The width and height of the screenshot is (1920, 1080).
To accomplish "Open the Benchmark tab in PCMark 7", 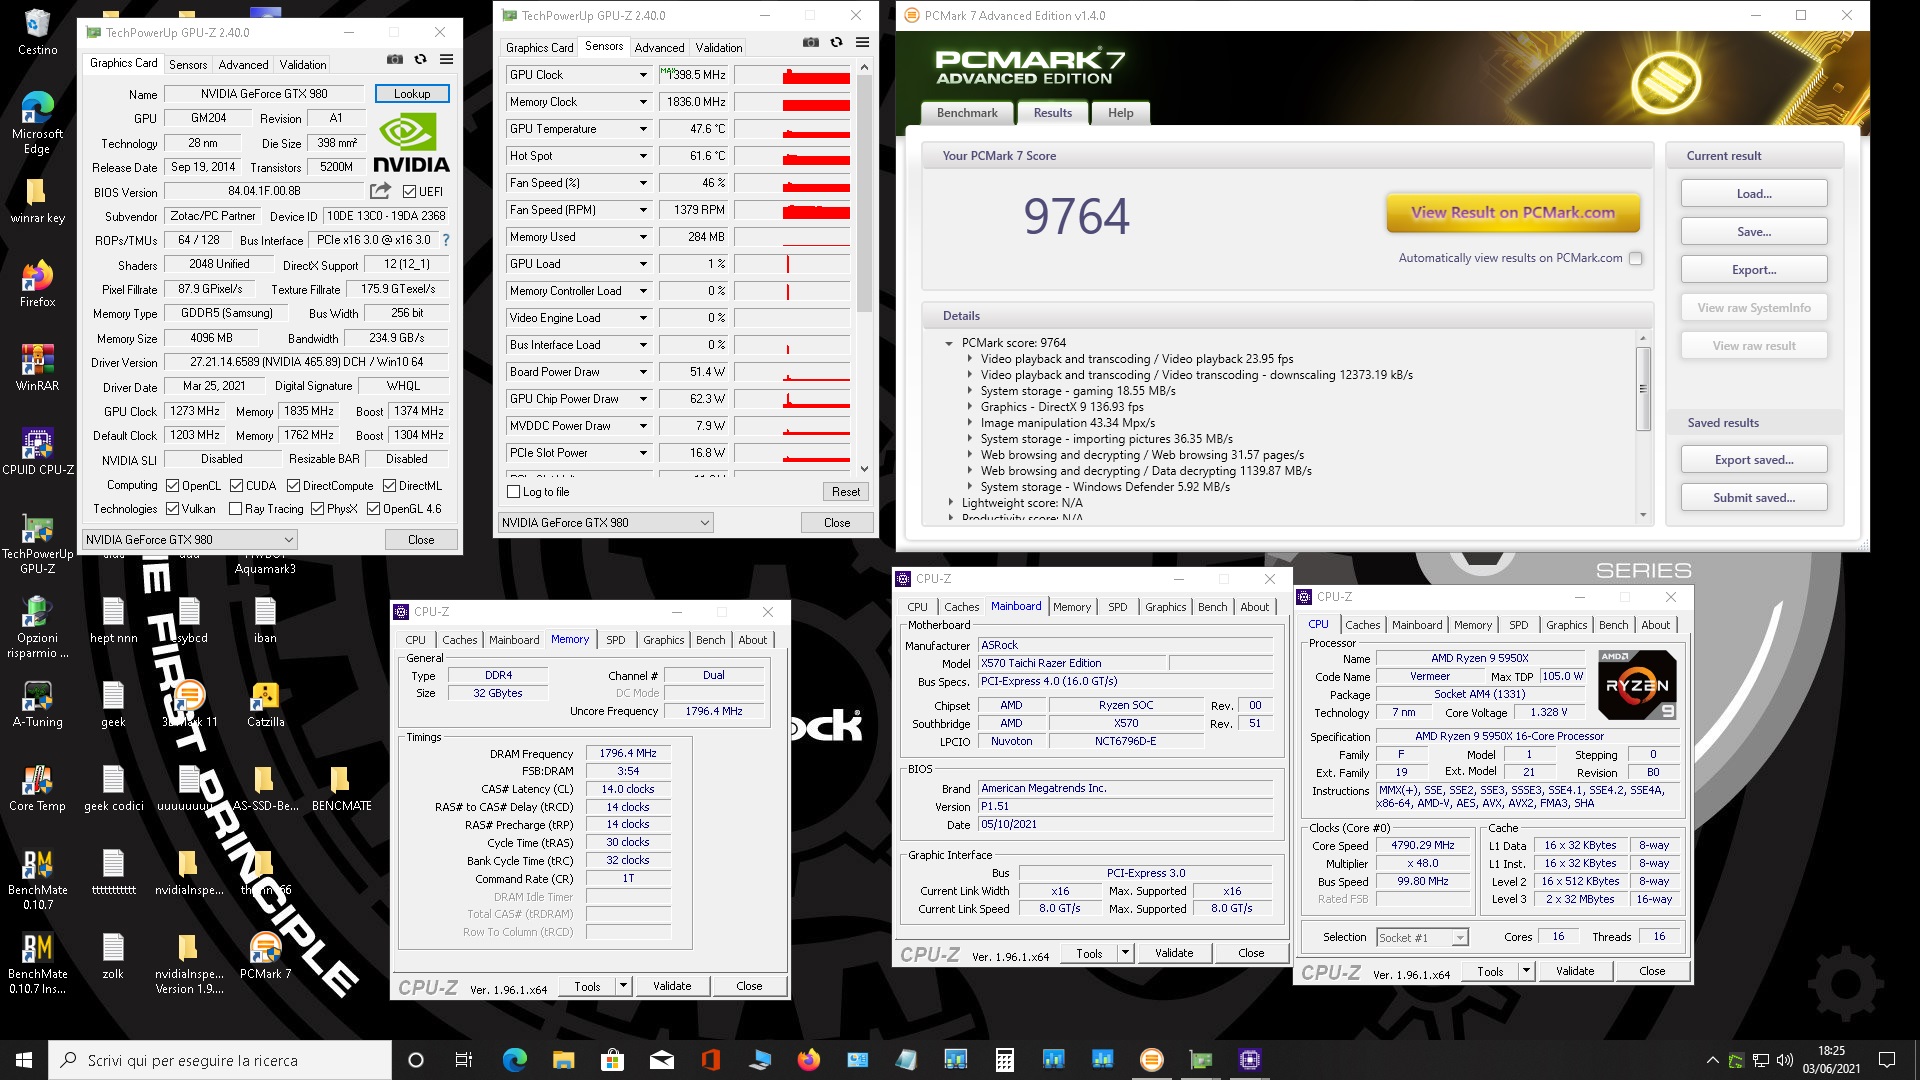I will [x=967, y=113].
